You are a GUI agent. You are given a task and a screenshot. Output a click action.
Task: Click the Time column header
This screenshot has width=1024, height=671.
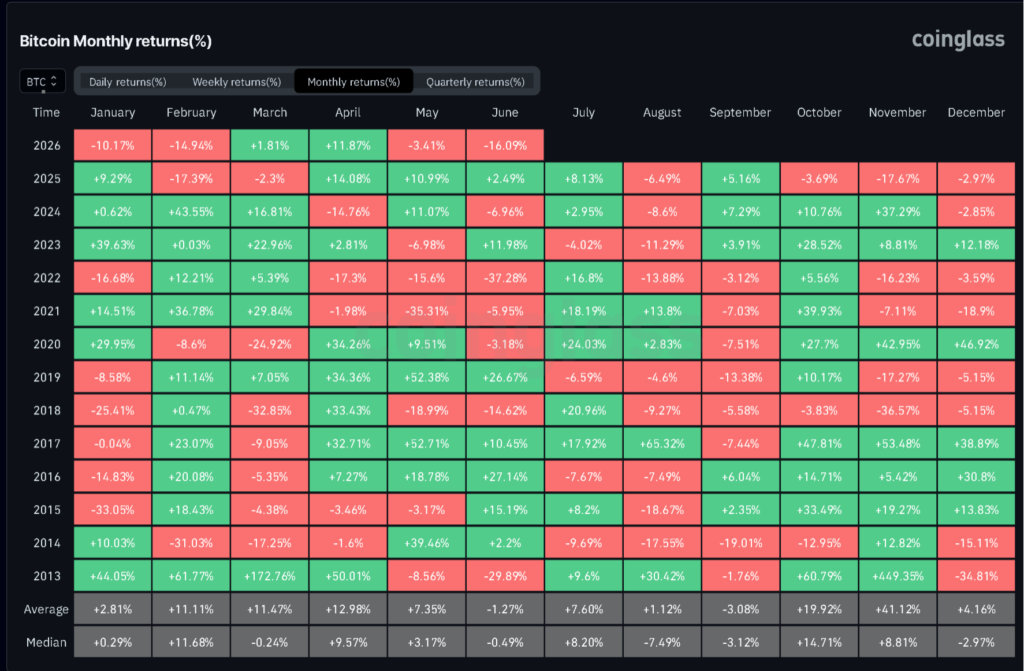[x=46, y=112]
